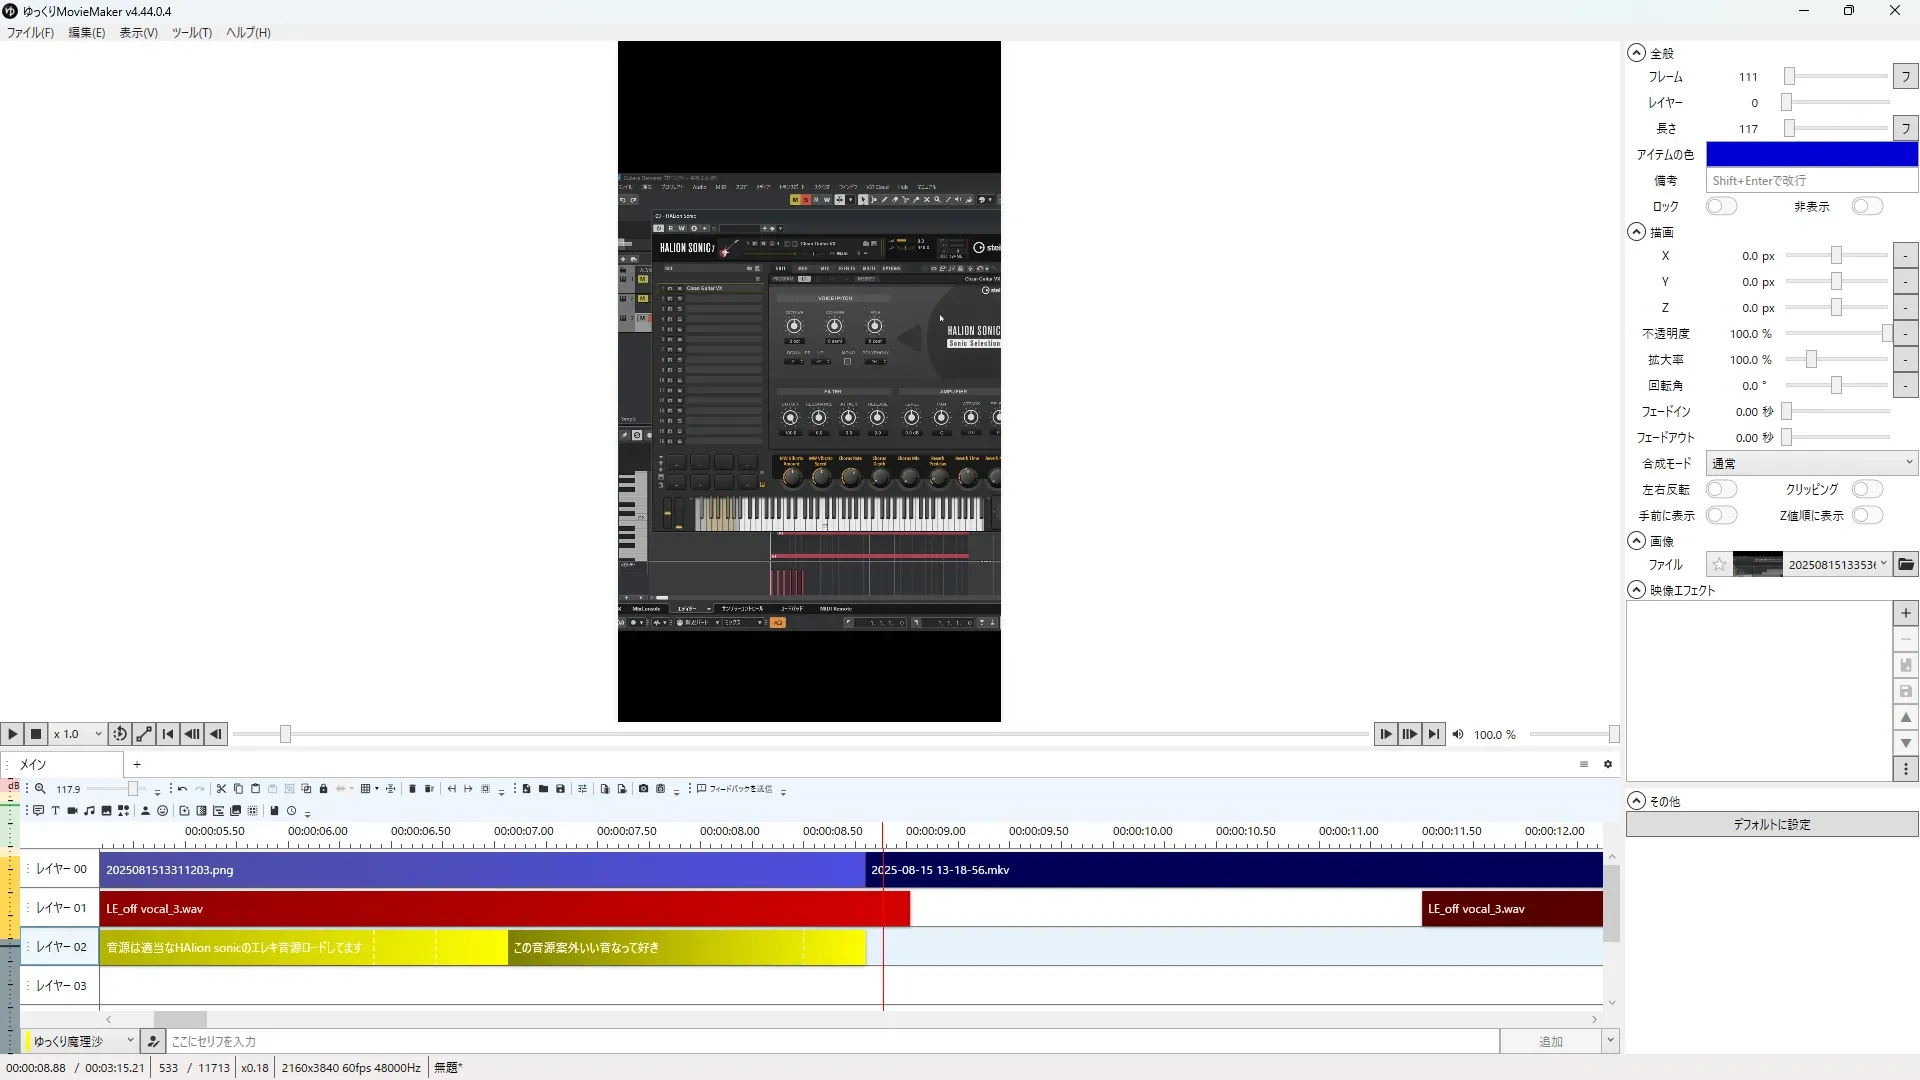This screenshot has width=1920, height=1080.
Task: Open the ツール(T) menu
Action: pos(191,33)
